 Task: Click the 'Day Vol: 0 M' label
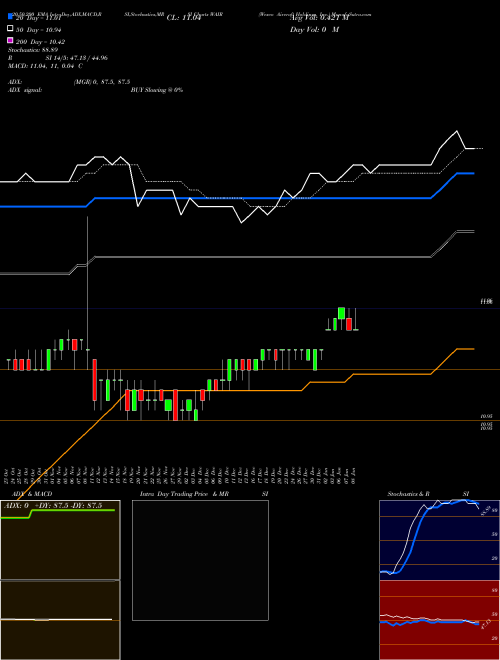tap(314, 30)
